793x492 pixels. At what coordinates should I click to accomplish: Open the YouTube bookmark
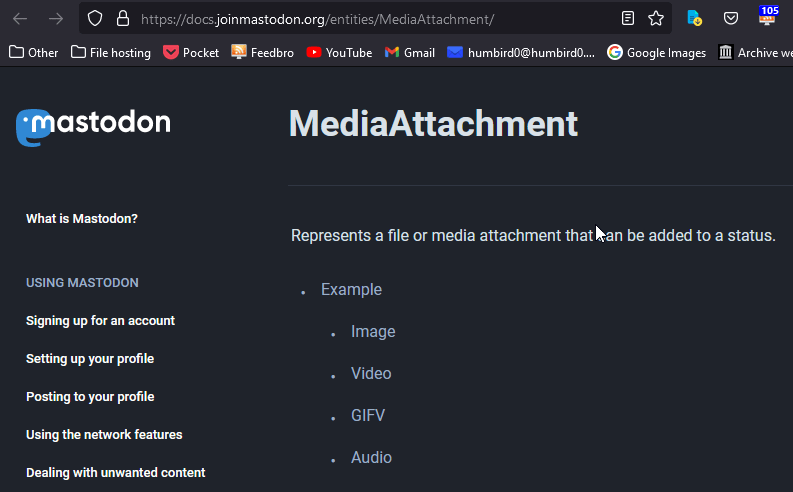(339, 52)
